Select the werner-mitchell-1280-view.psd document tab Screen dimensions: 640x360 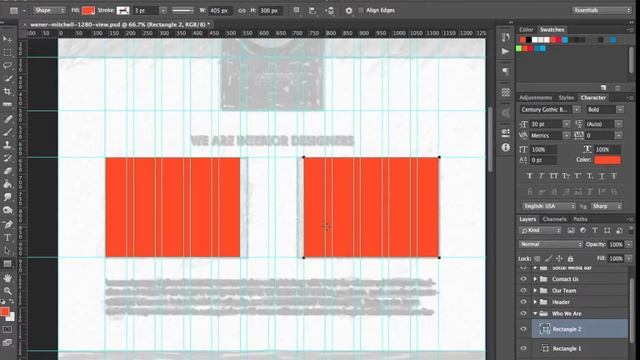(120, 24)
